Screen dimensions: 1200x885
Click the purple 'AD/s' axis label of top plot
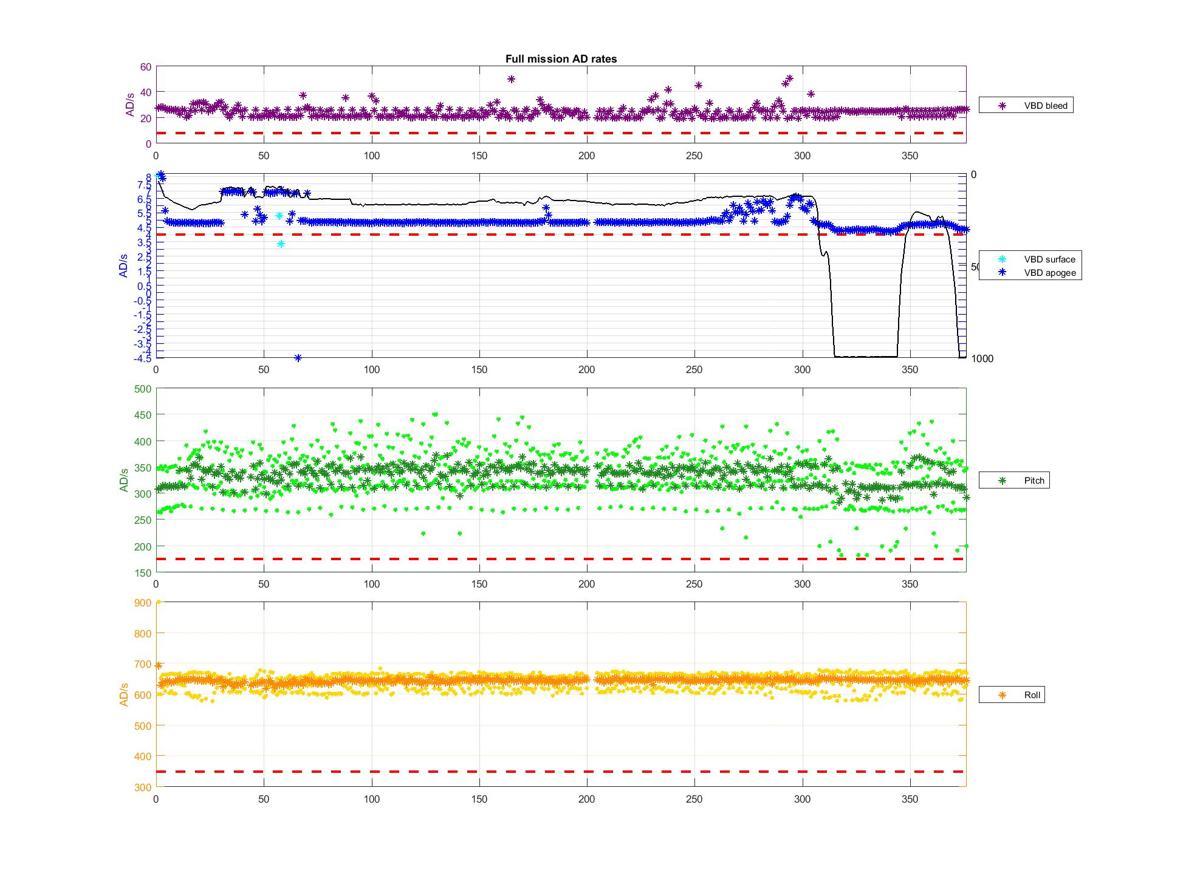[128, 105]
